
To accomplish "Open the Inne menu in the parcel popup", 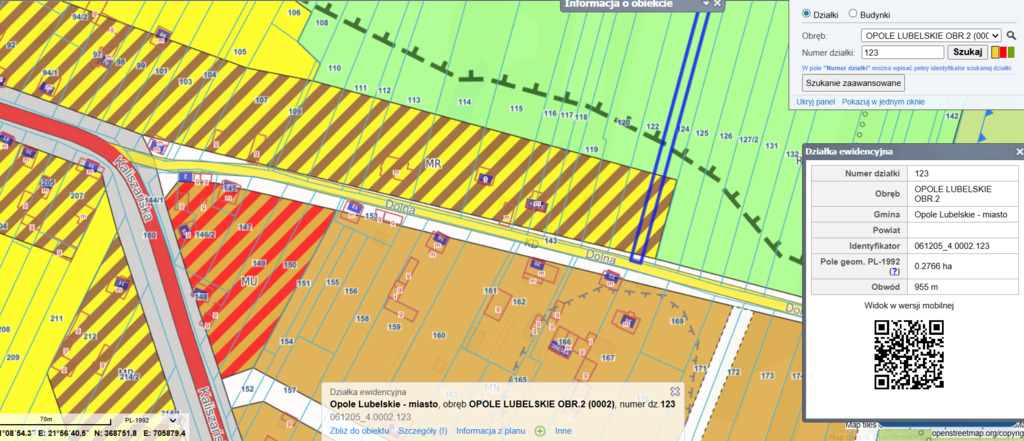I will [x=563, y=431].
